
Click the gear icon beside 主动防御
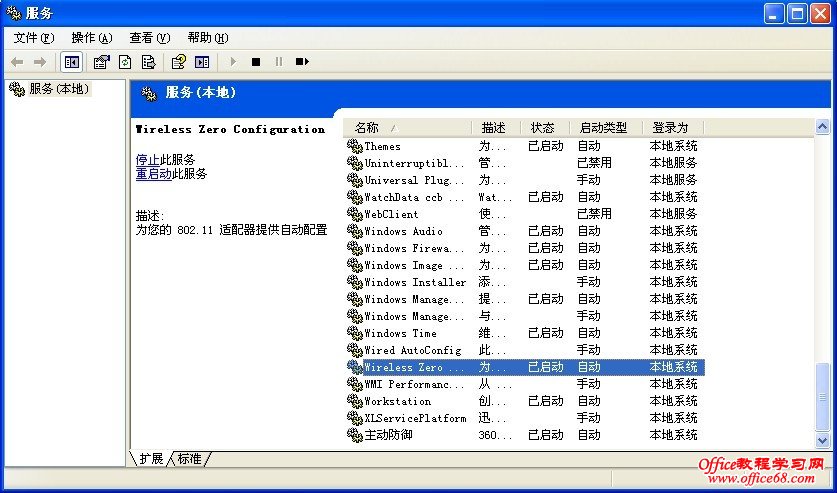[354, 435]
